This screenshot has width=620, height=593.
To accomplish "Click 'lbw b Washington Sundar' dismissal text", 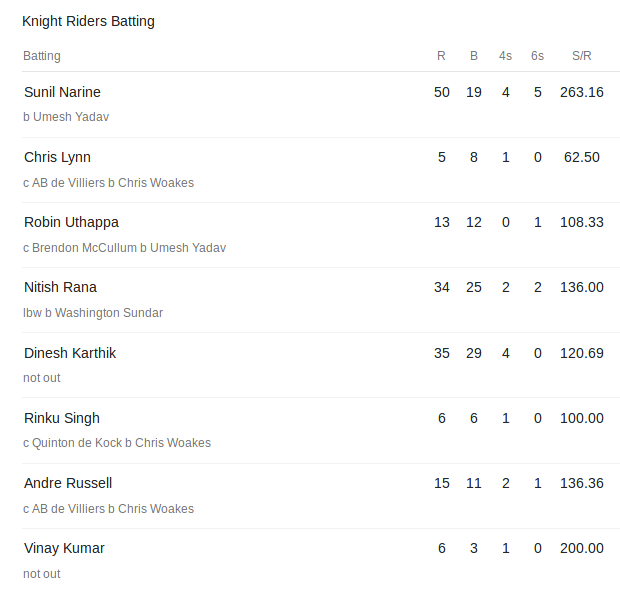I will click(93, 313).
